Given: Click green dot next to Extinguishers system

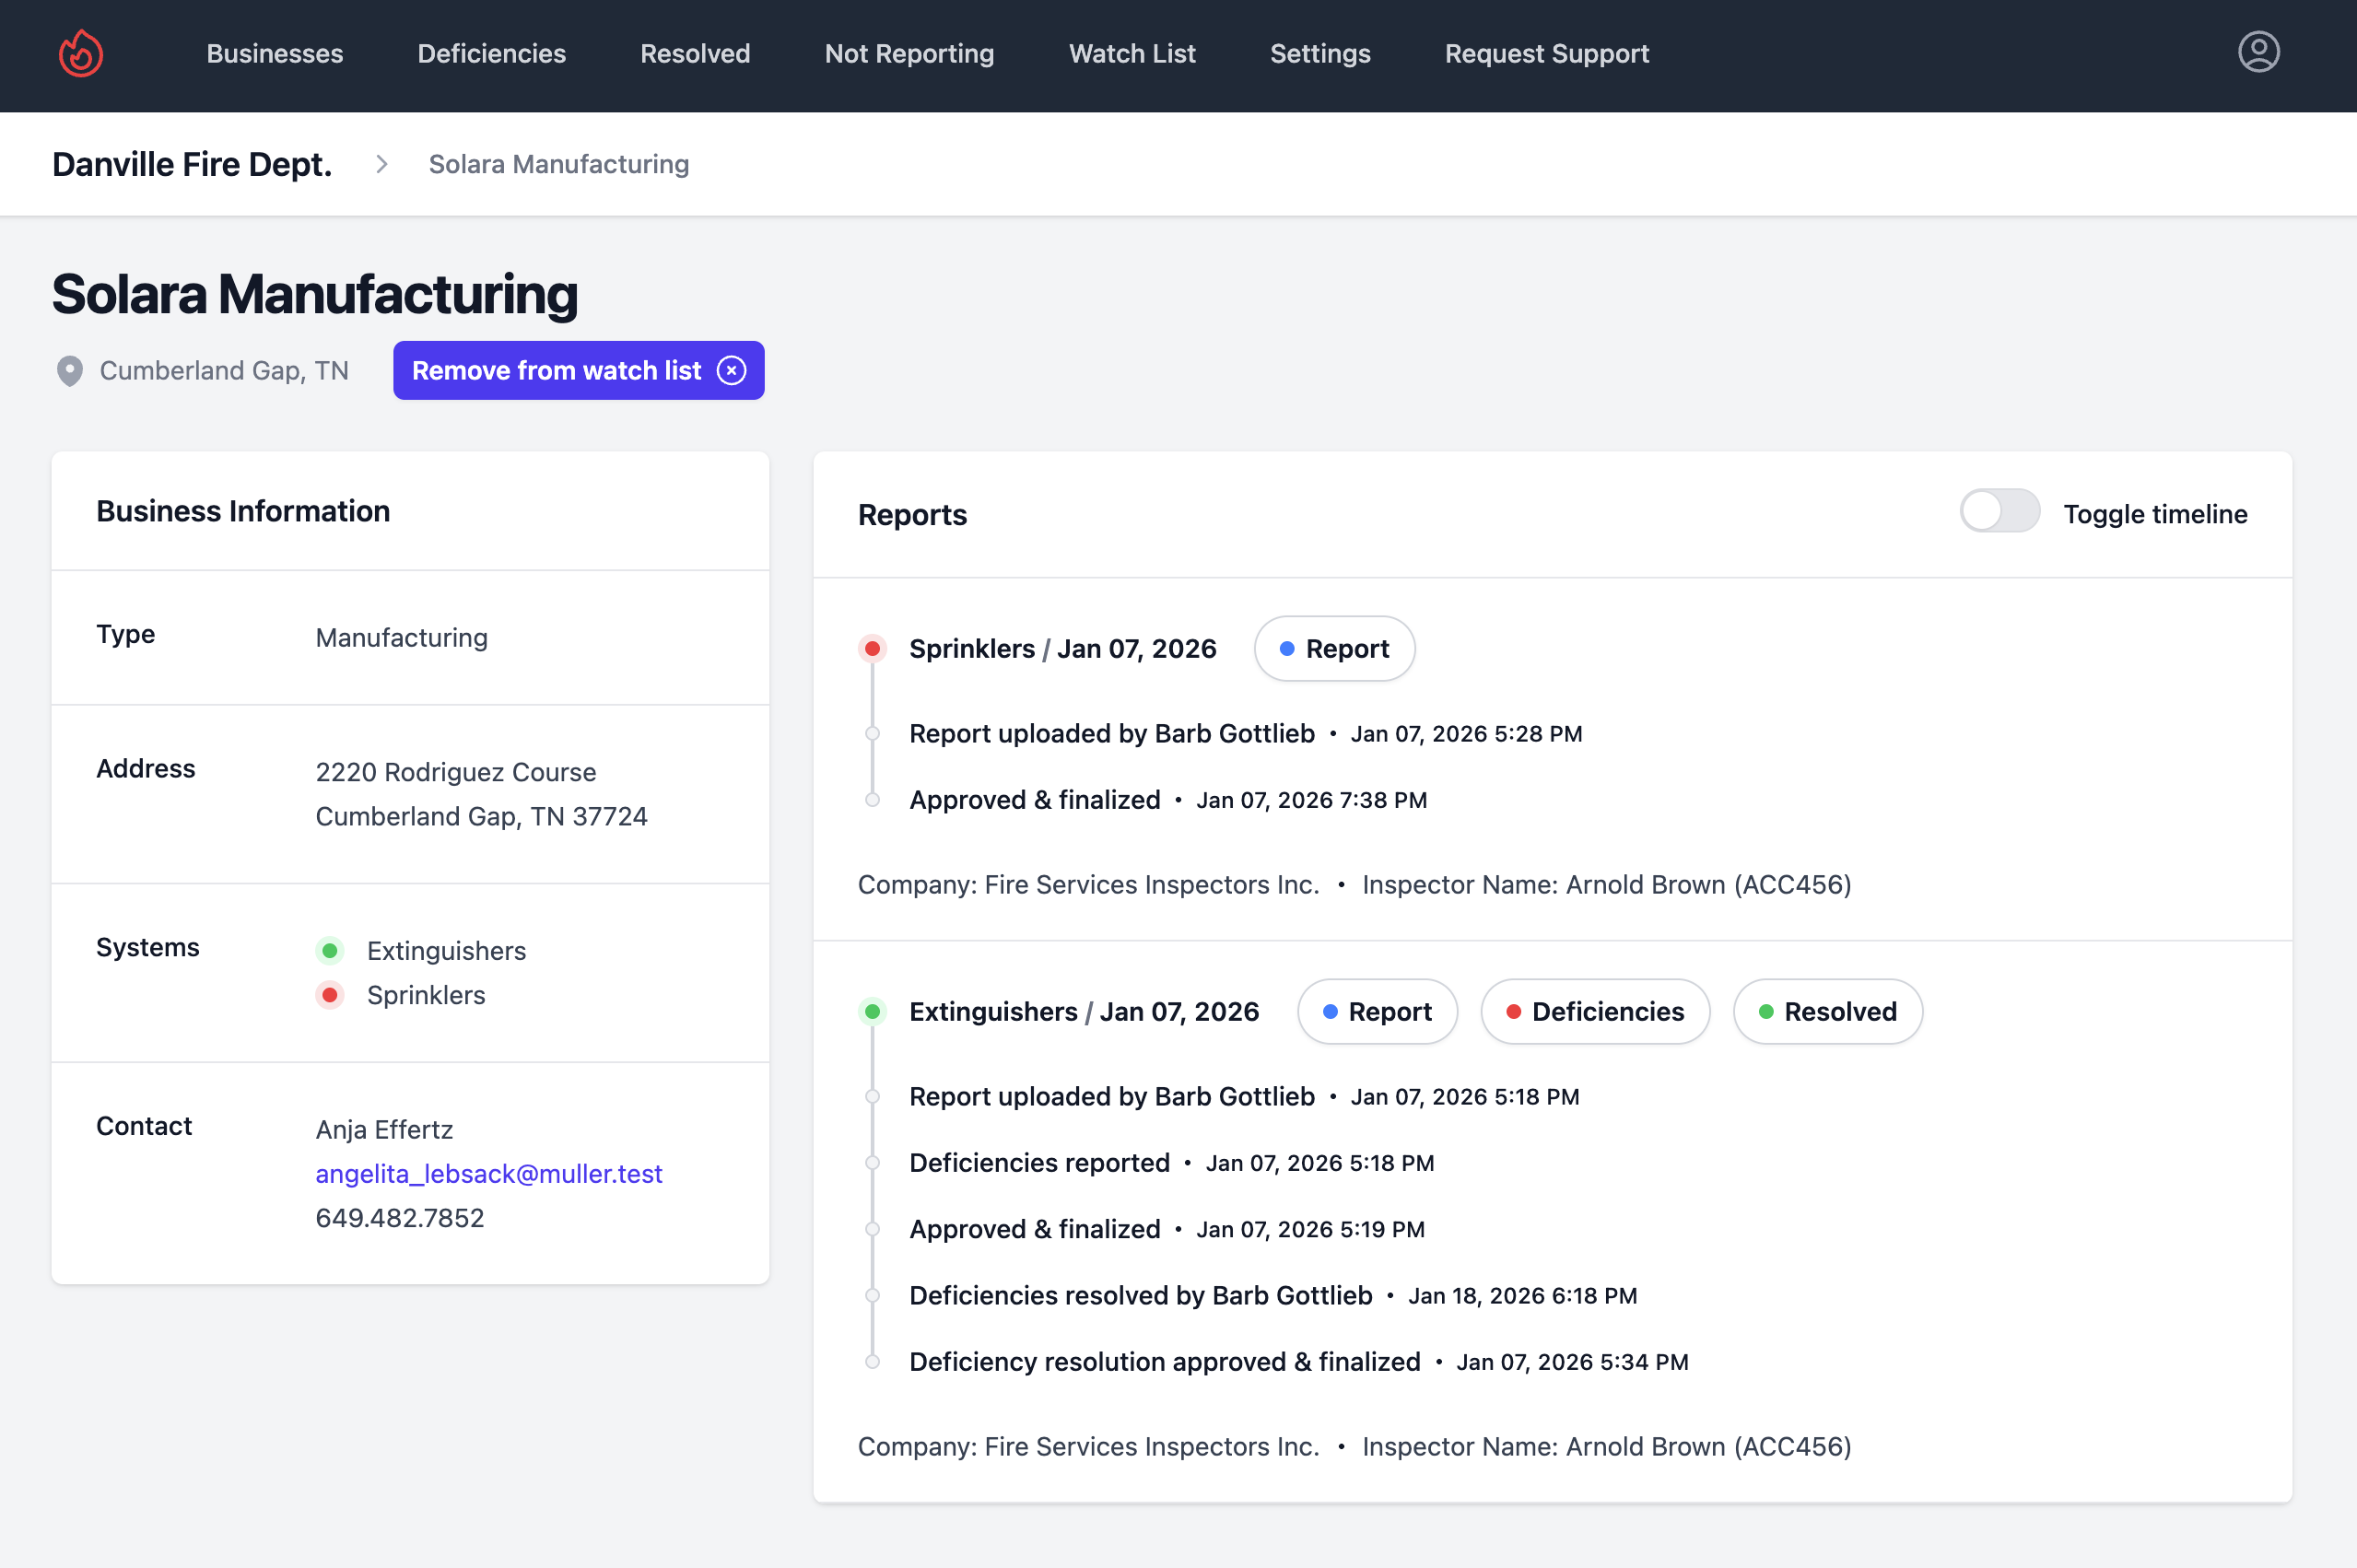Looking at the screenshot, I should pos(329,950).
